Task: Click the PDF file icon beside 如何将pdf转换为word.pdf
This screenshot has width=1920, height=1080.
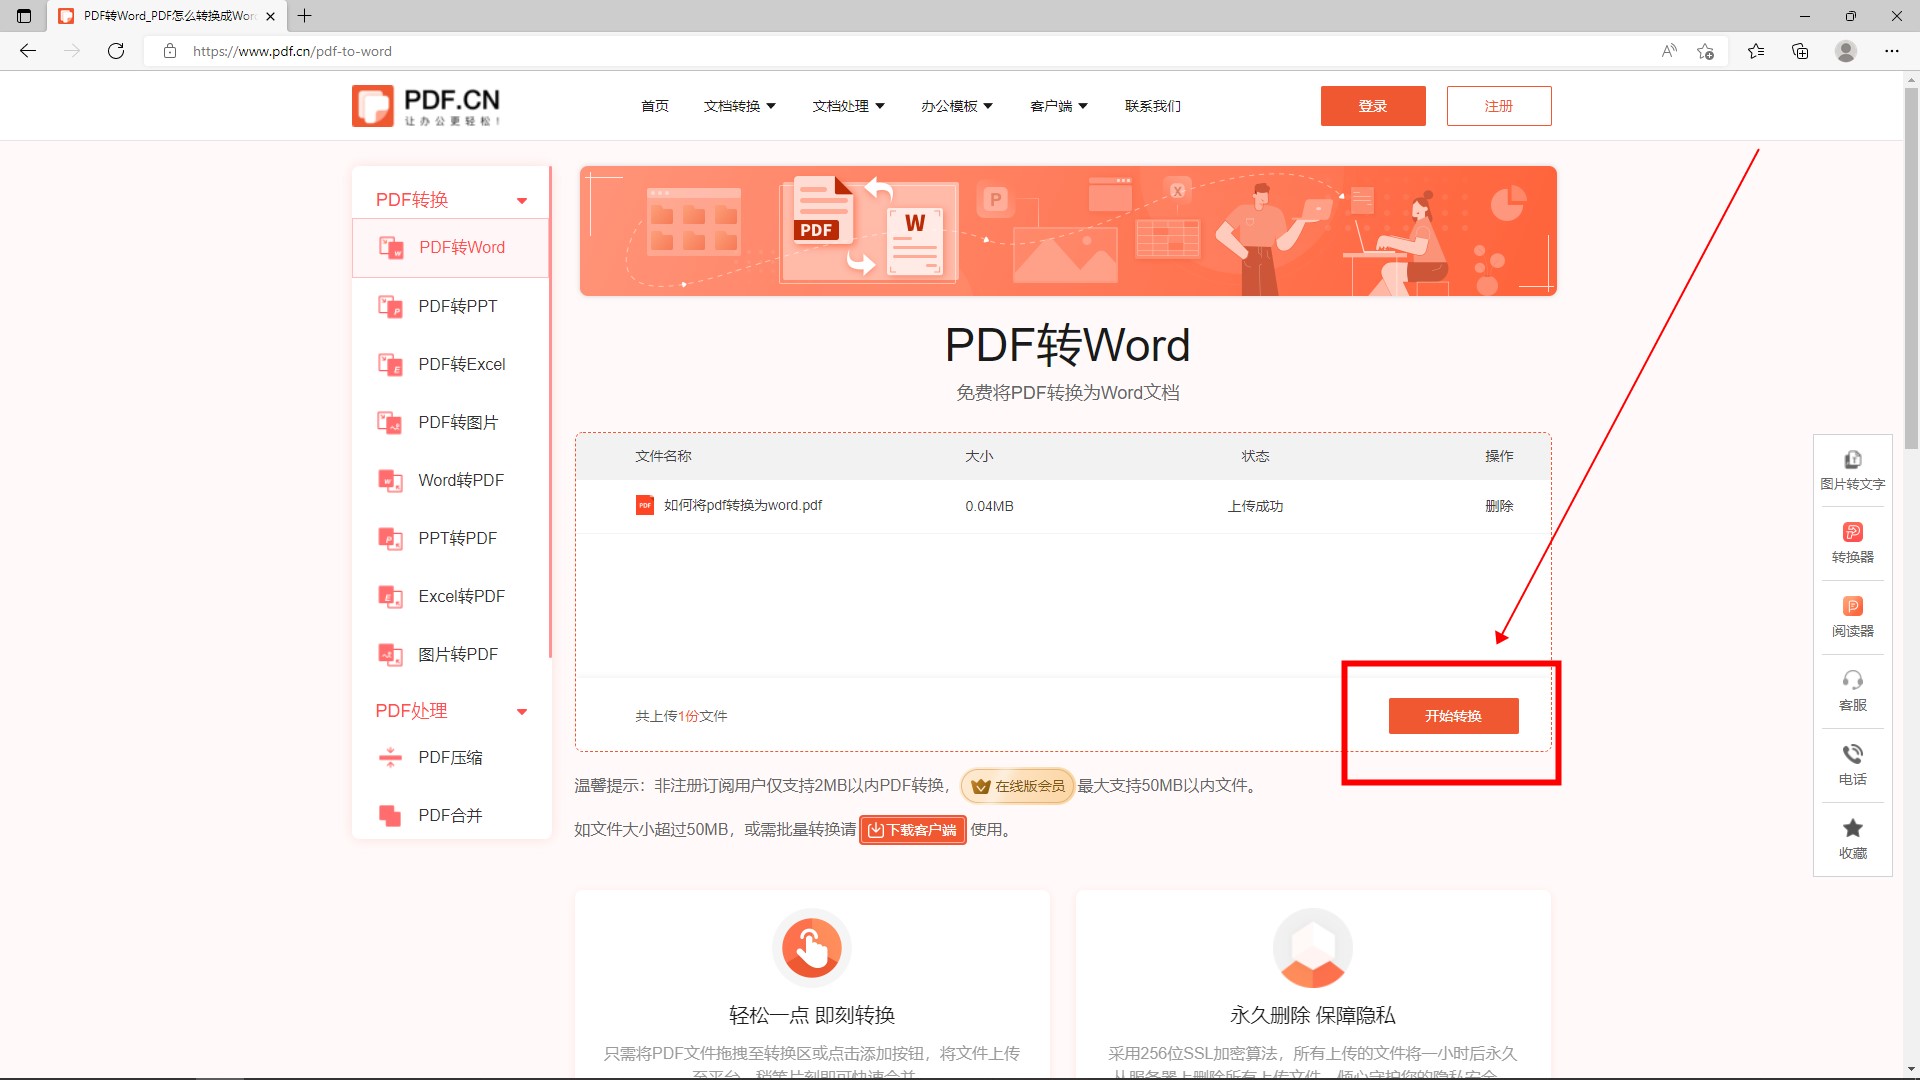Action: [x=645, y=505]
